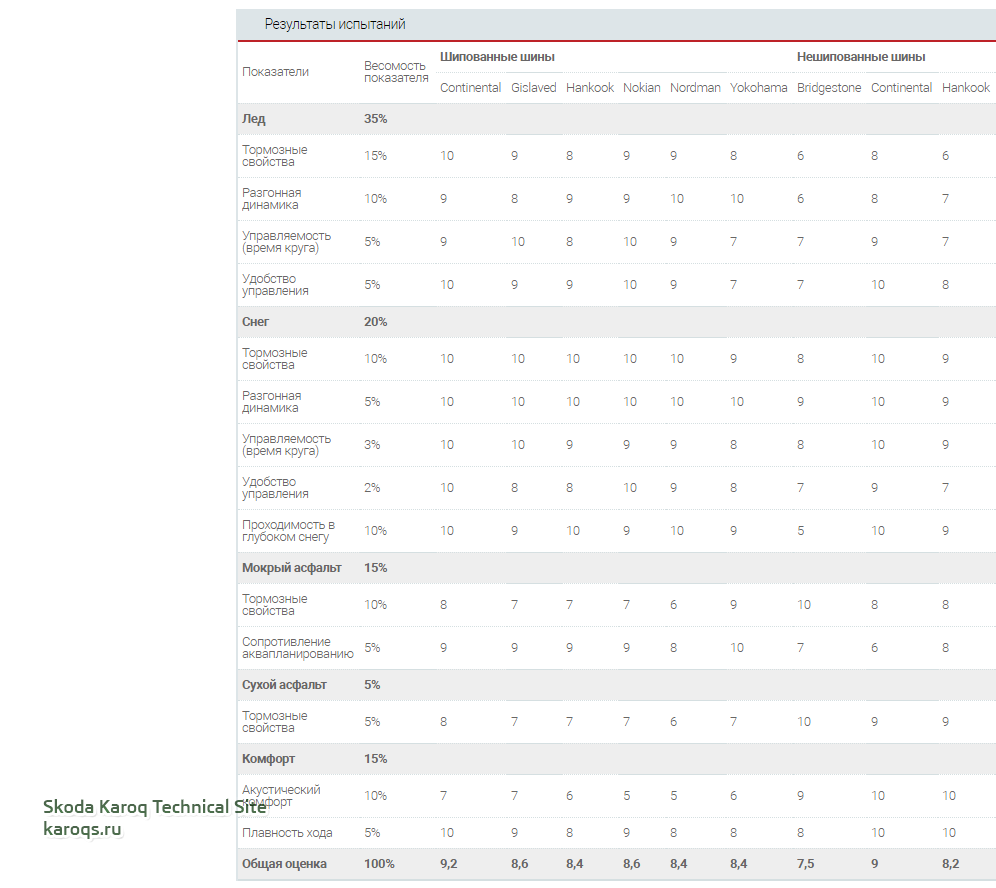The height and width of the screenshot is (888, 996).
Task: Click the 7,5 overall score for Bridgestone
Action: click(x=805, y=864)
